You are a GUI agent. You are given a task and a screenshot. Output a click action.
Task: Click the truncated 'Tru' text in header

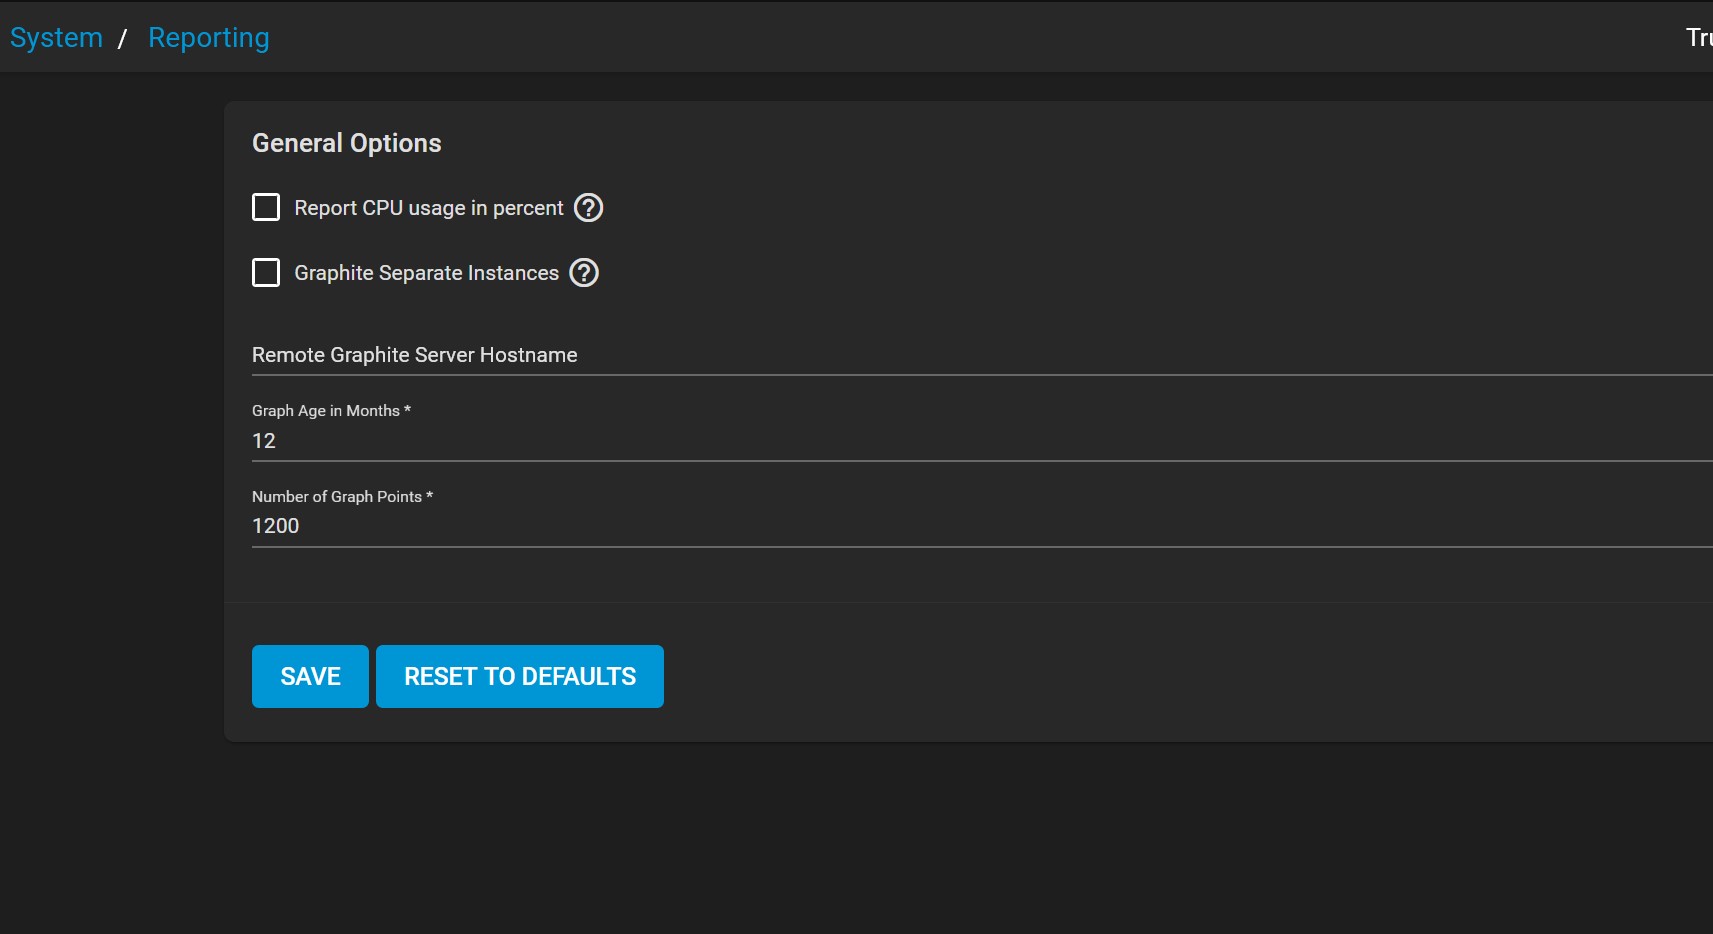coord(1698,38)
